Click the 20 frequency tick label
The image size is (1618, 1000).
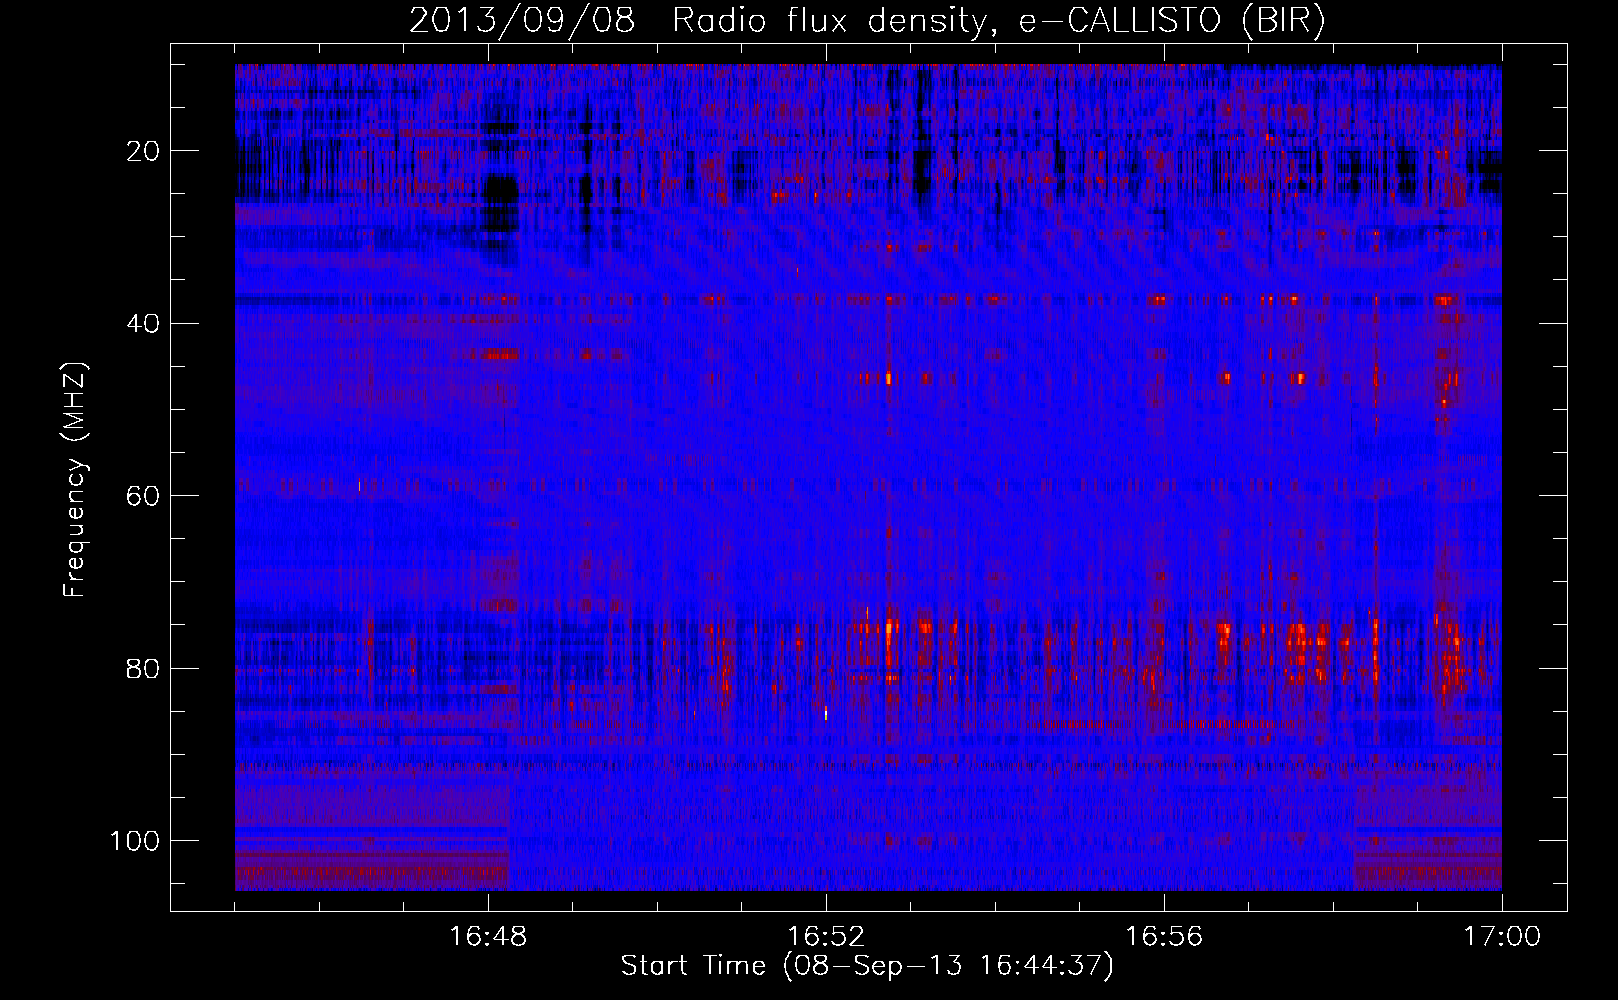pyautogui.click(x=143, y=151)
